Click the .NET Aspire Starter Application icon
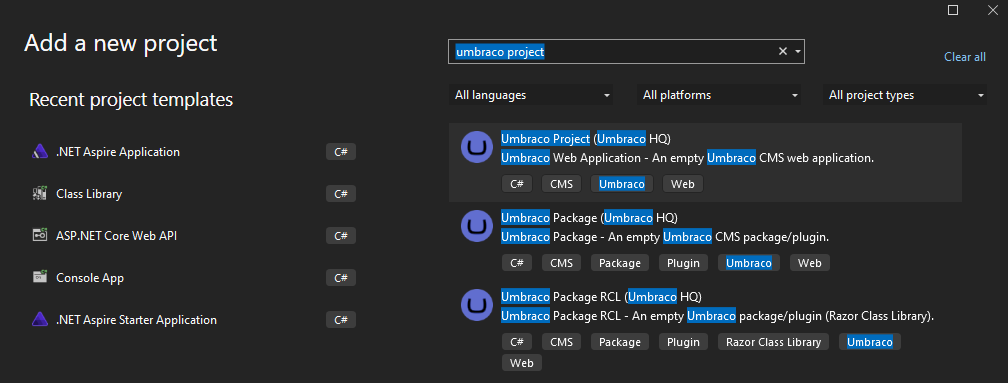Screen dimensions: 1008x383 point(40,319)
